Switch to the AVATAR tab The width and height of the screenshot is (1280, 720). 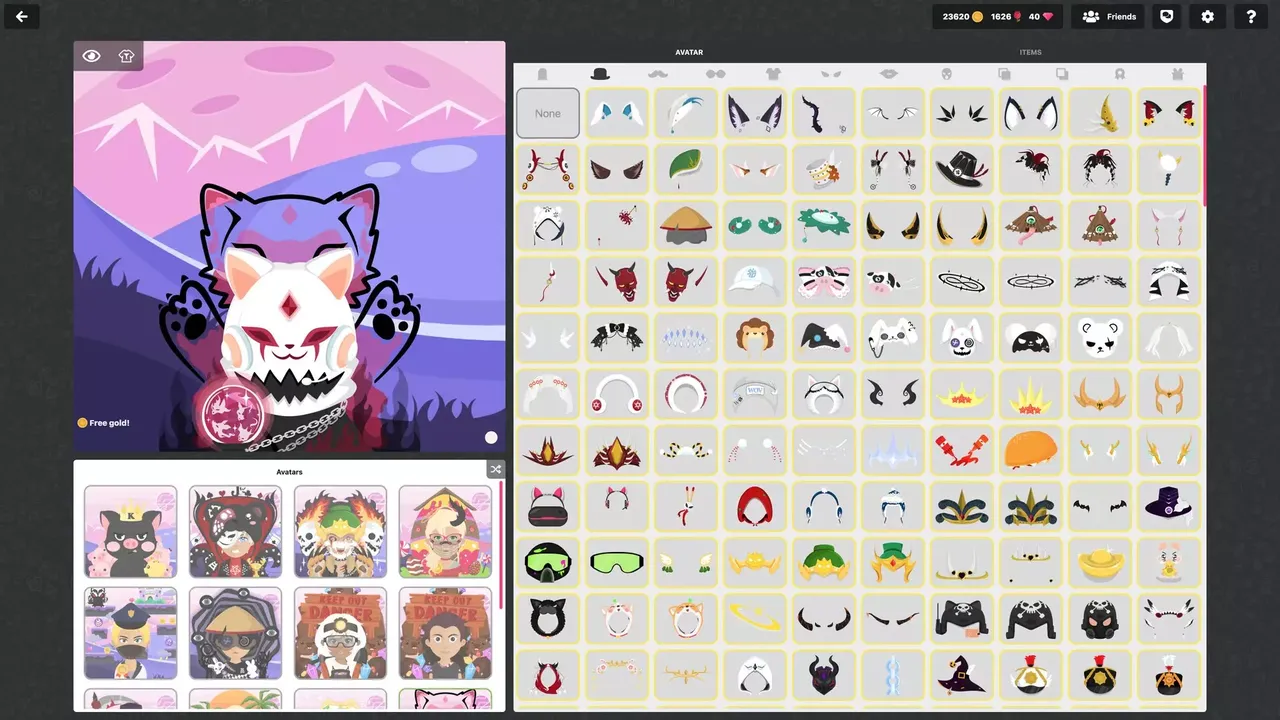pyautogui.click(x=689, y=52)
